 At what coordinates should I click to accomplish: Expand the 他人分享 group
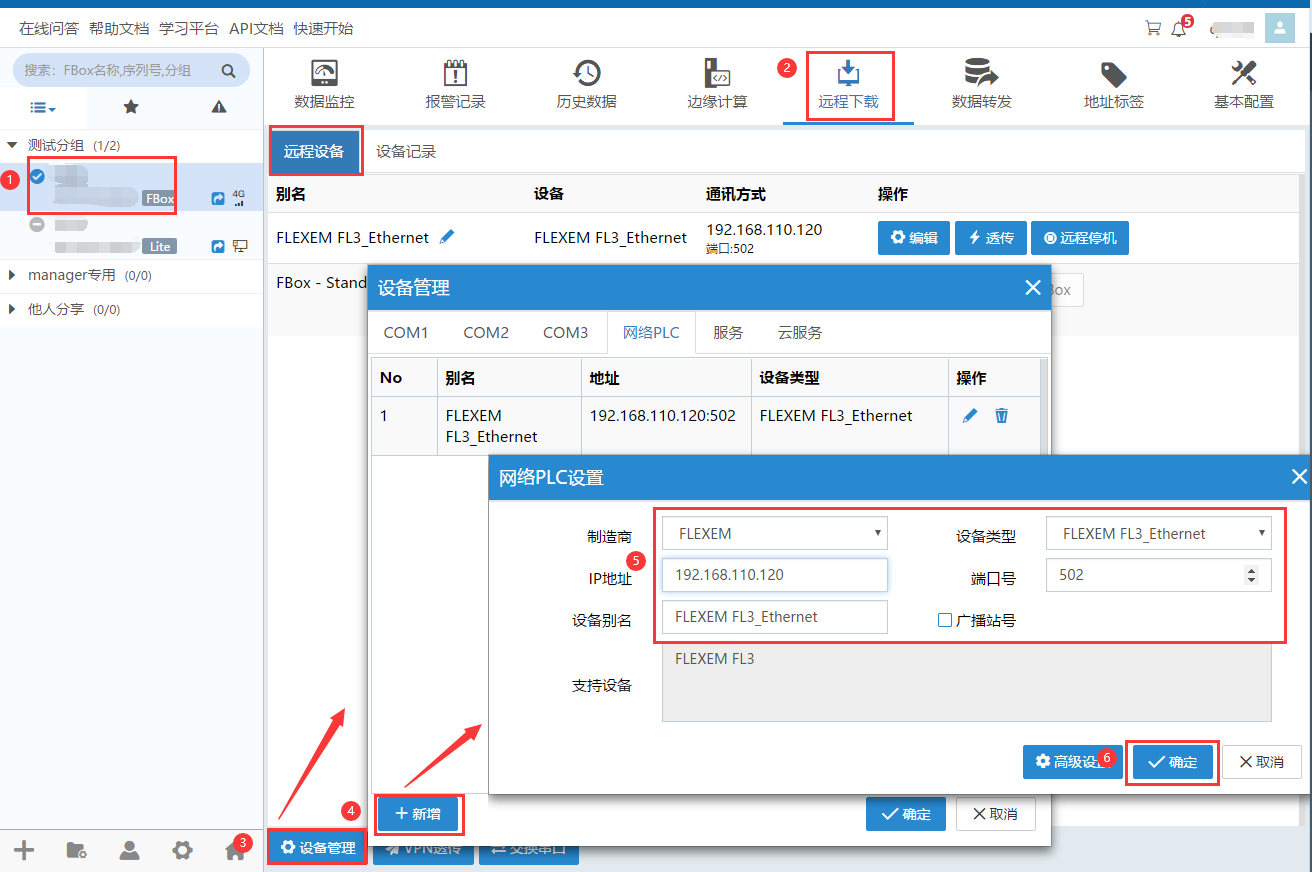pos(12,310)
